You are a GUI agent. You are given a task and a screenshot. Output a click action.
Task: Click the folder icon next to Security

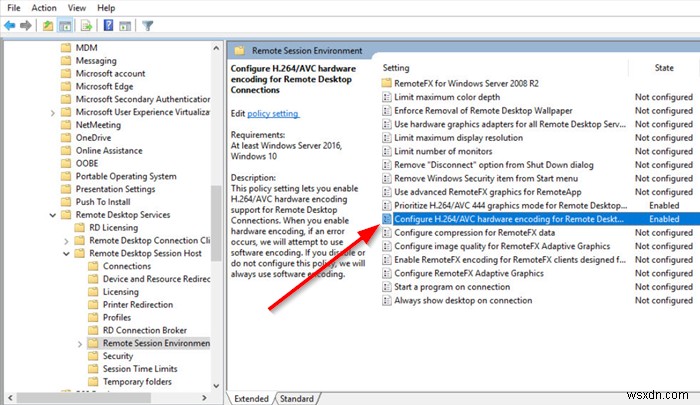coord(93,356)
